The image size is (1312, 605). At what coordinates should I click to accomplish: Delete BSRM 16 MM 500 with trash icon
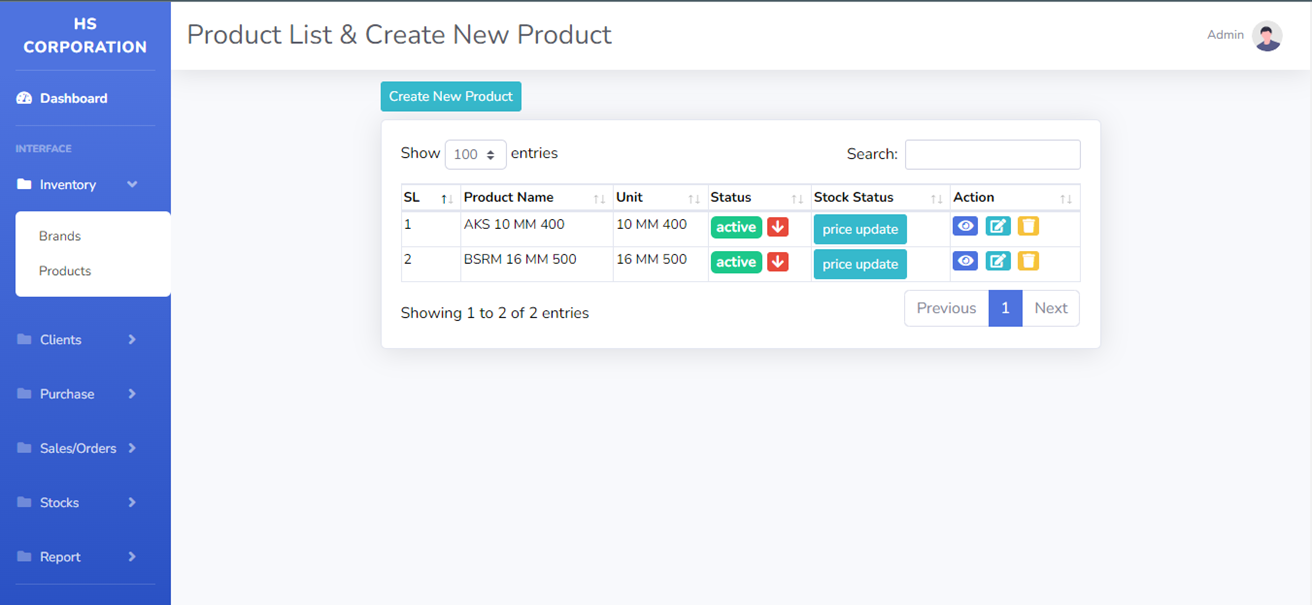point(1028,261)
